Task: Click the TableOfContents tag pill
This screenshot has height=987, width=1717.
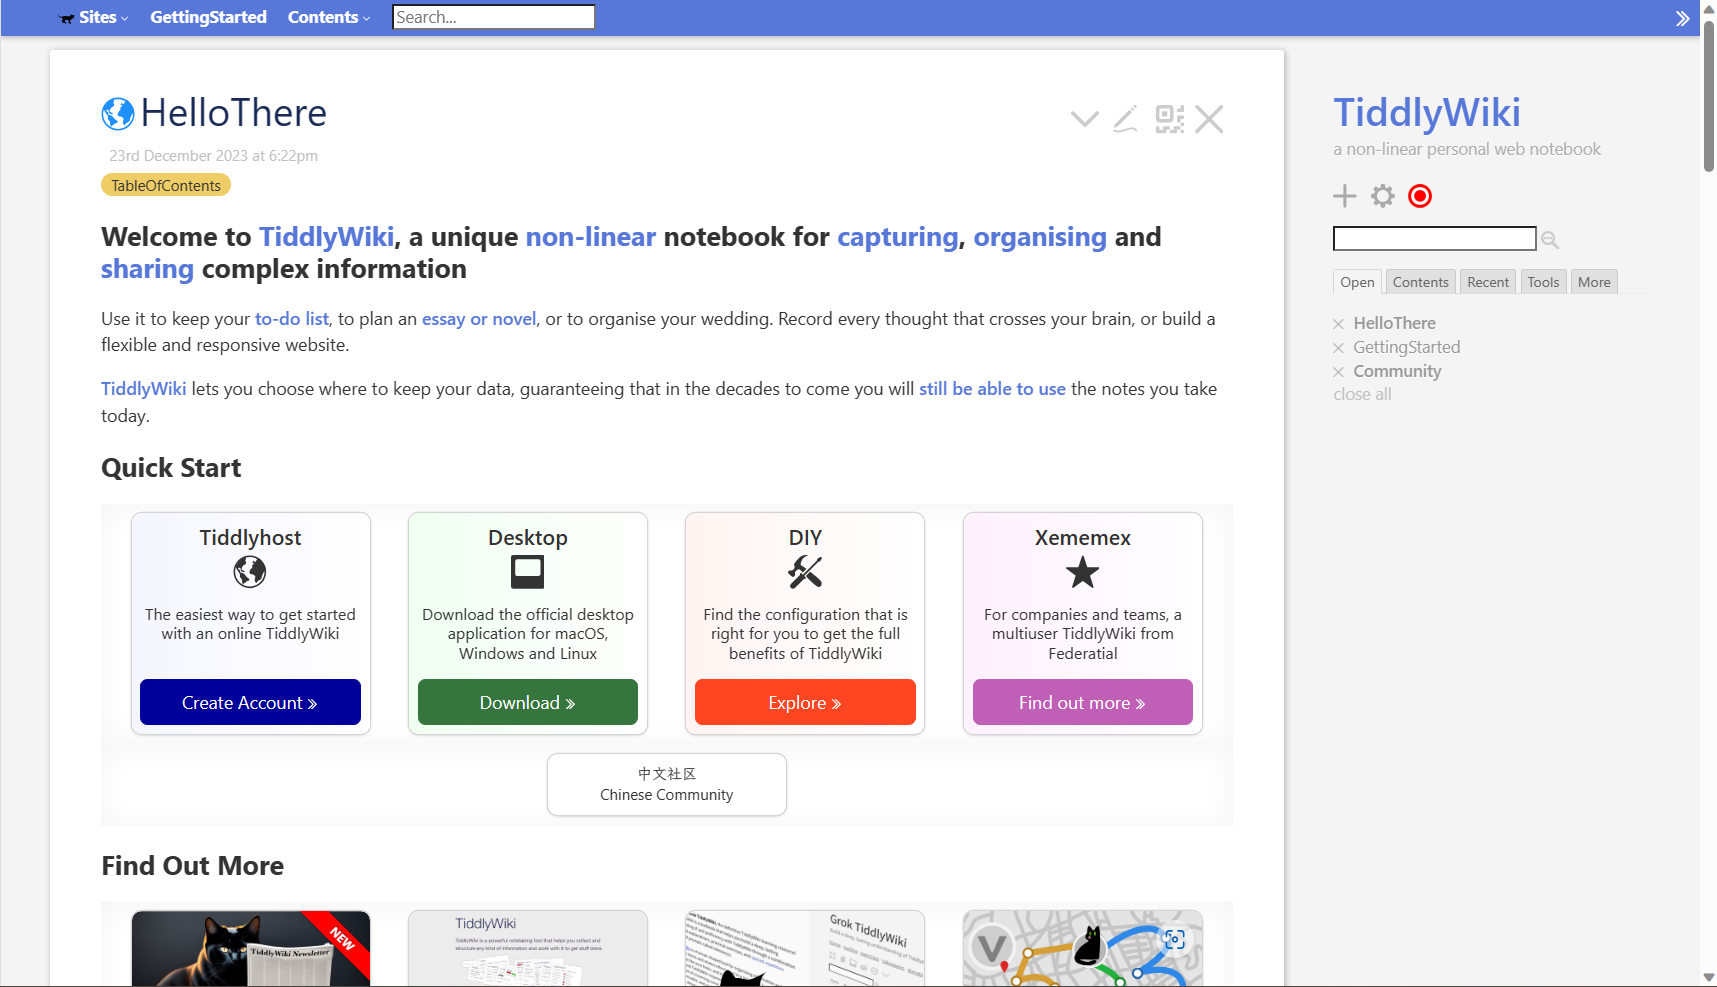Action: (166, 185)
